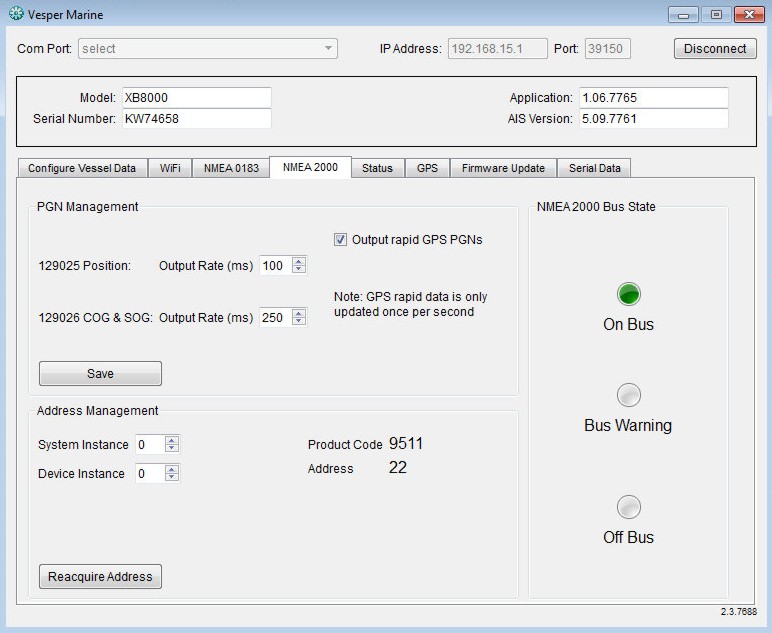Close the Vesper Marine window
Viewport: 772px width, 633px height.
tap(749, 15)
